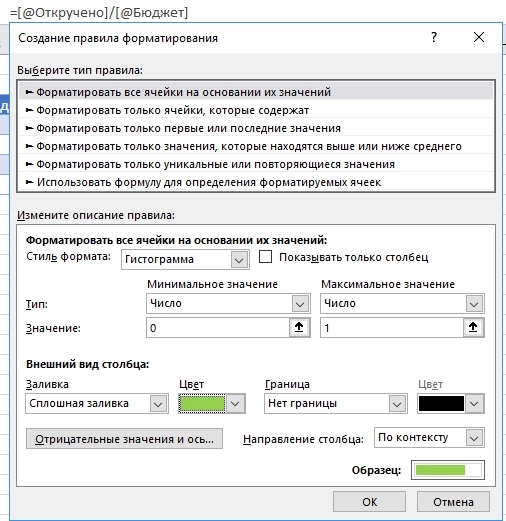Click the maximum value input field
The image size is (506, 521).
click(392, 328)
